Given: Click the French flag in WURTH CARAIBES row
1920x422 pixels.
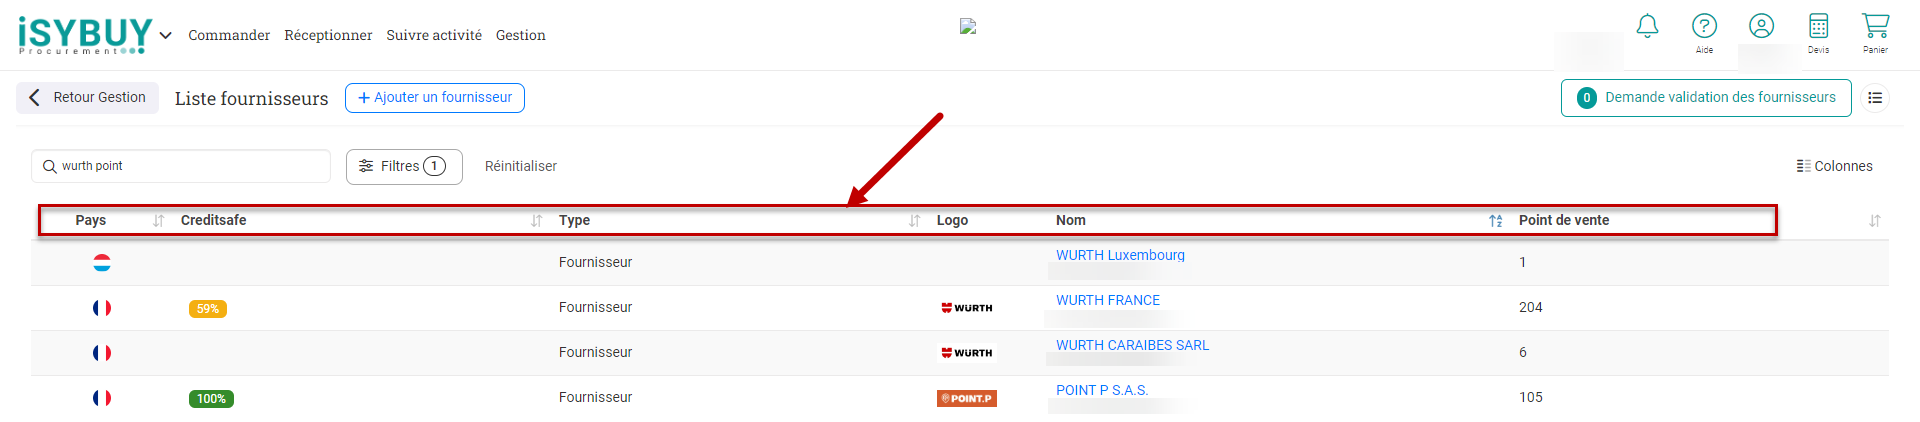Looking at the screenshot, I should [x=102, y=352].
